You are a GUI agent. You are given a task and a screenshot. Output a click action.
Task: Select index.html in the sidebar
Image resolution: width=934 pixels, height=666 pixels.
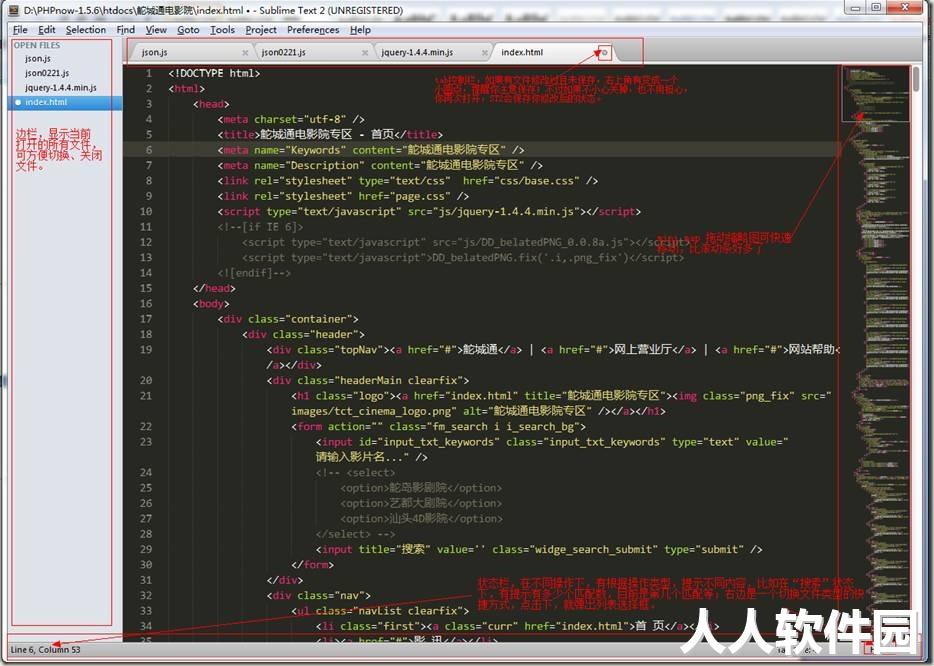66,102
